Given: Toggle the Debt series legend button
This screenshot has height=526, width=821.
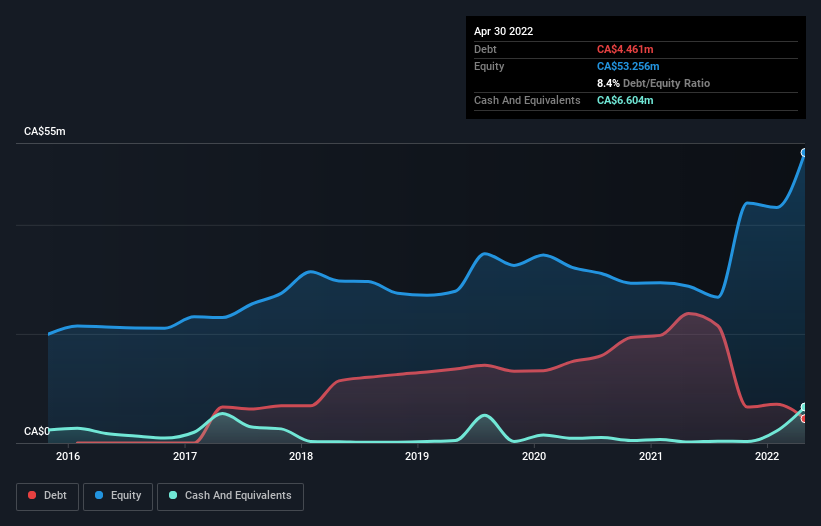Looking at the screenshot, I should coord(47,496).
